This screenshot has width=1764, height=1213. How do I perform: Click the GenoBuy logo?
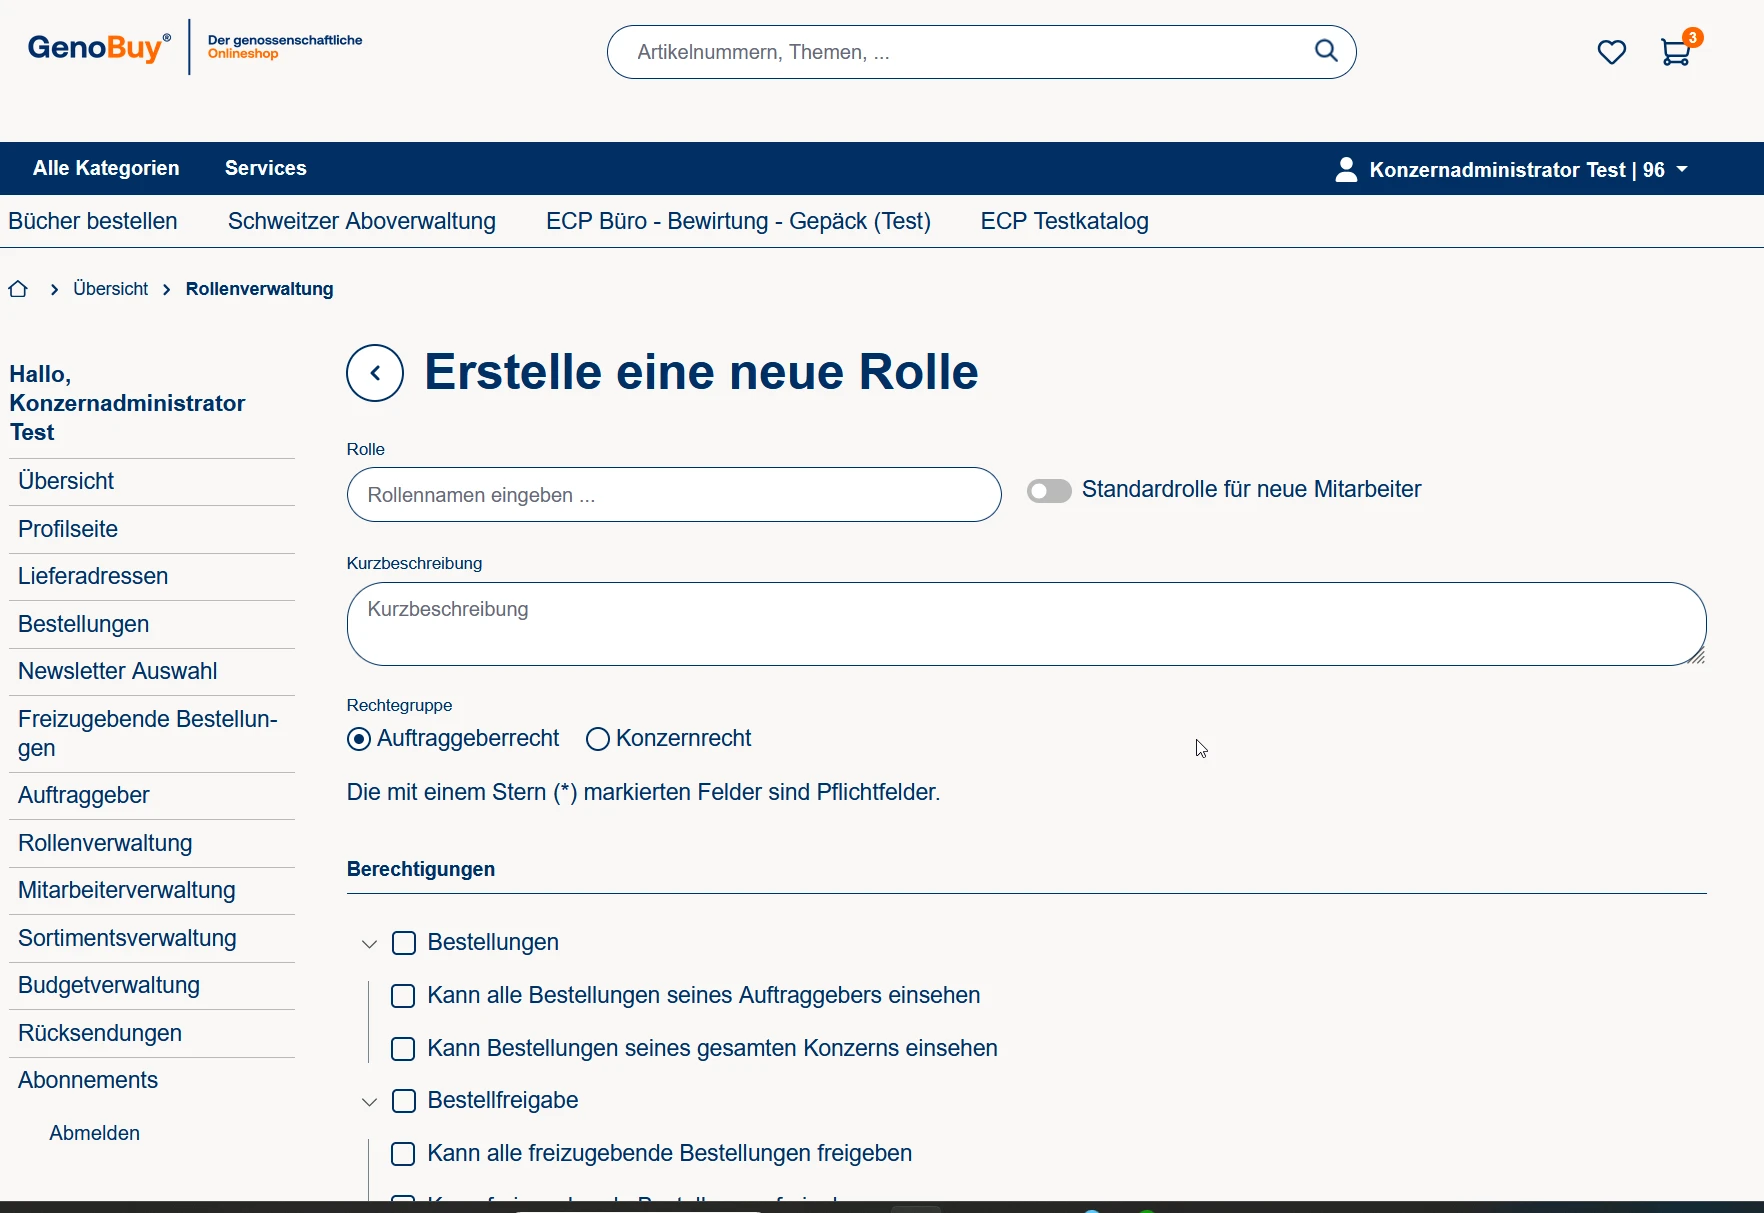[x=98, y=47]
